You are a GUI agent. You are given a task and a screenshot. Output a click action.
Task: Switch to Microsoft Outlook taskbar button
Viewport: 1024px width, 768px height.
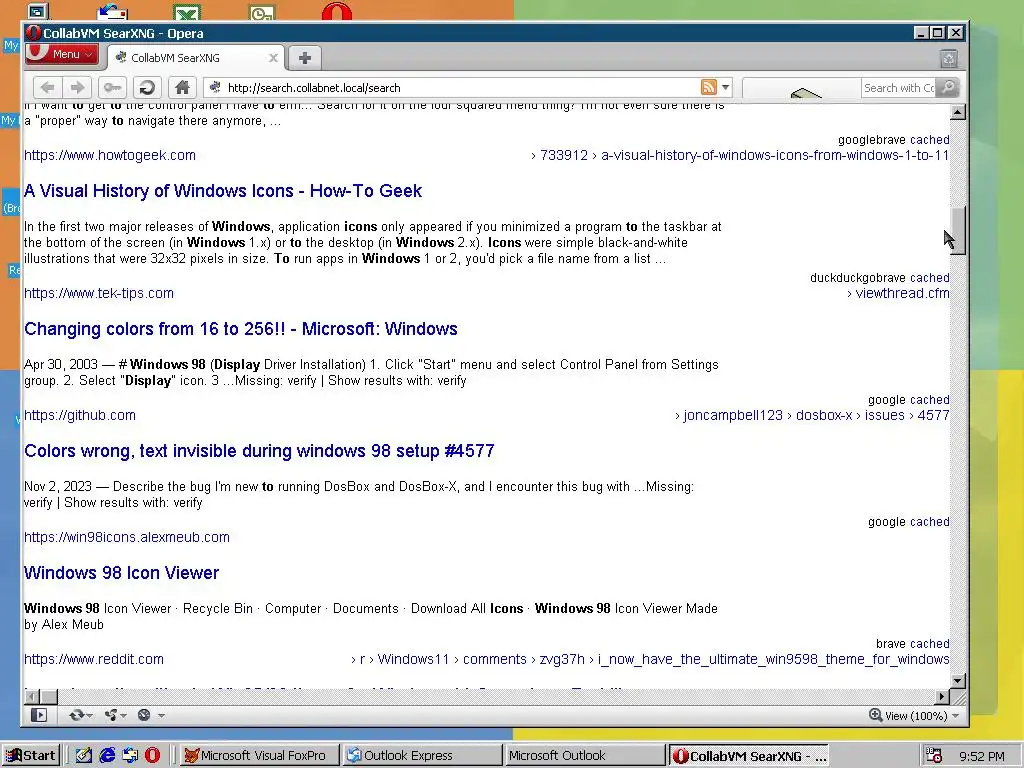585,756
